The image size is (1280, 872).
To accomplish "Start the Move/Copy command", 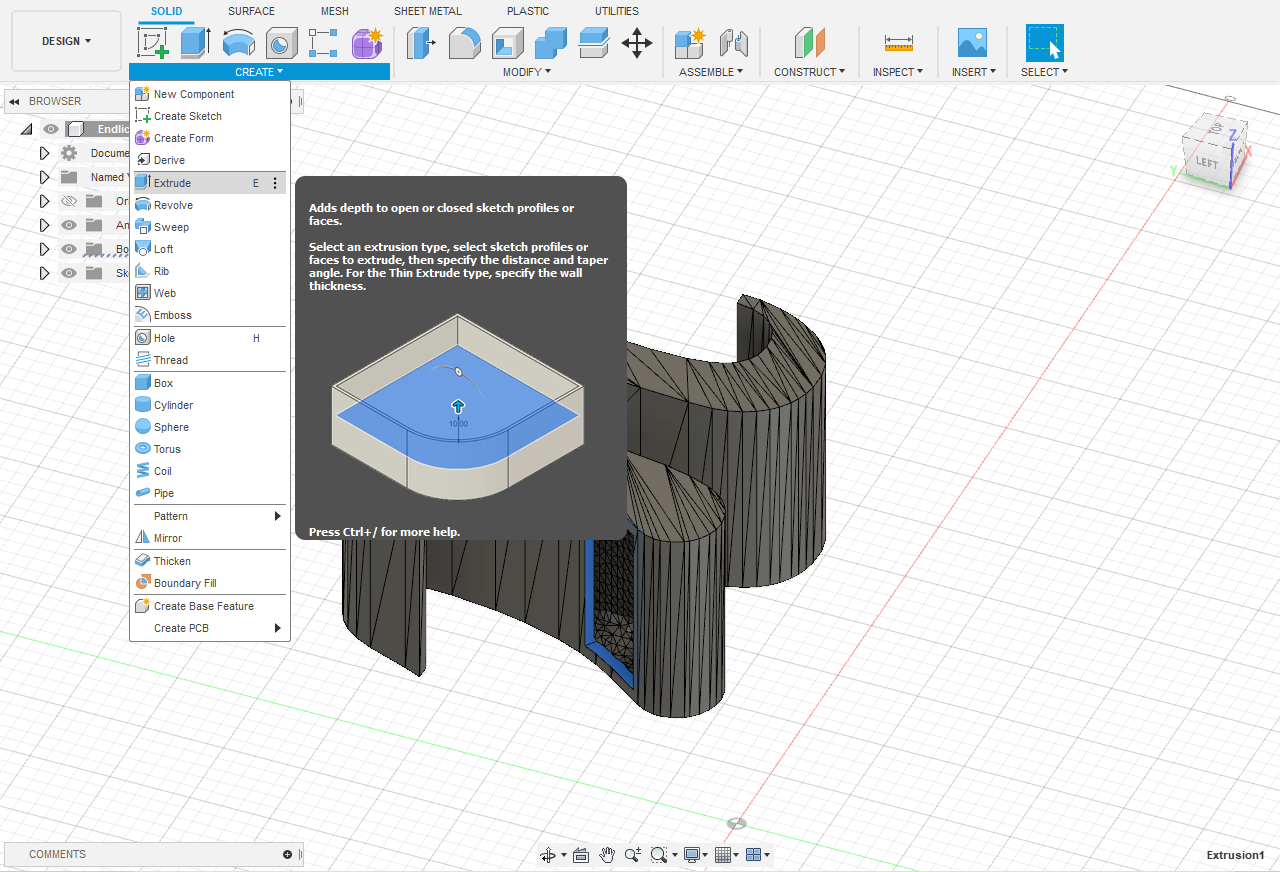I will 637,43.
